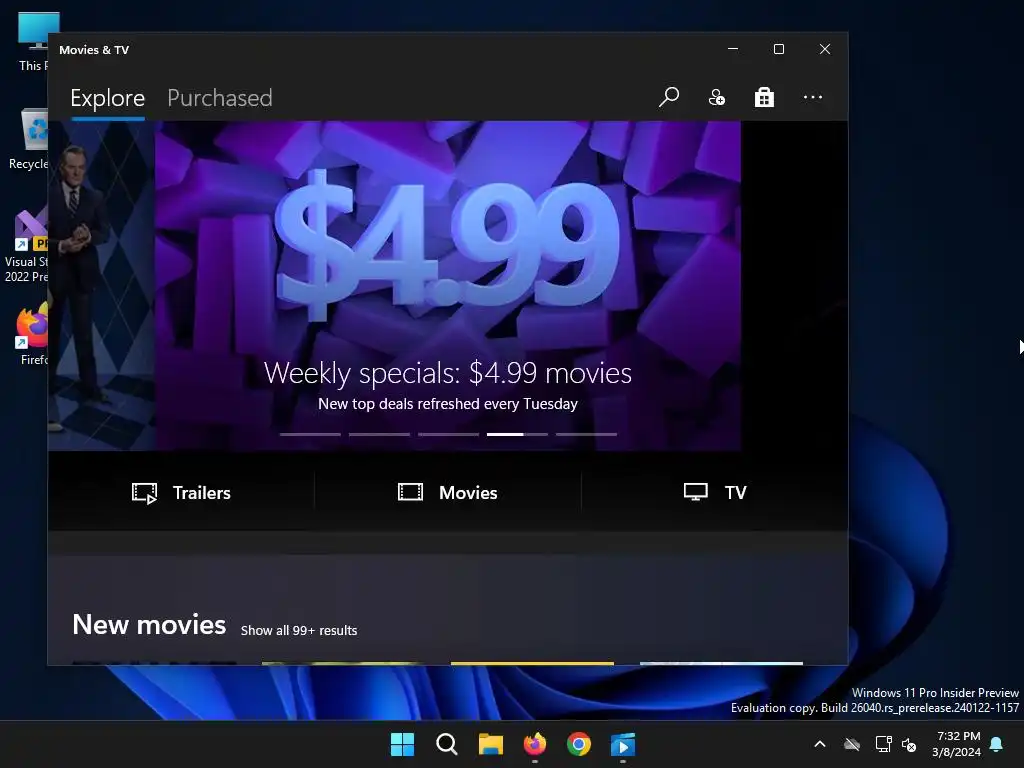Open the clock showing 7:32 PM

[957, 744]
